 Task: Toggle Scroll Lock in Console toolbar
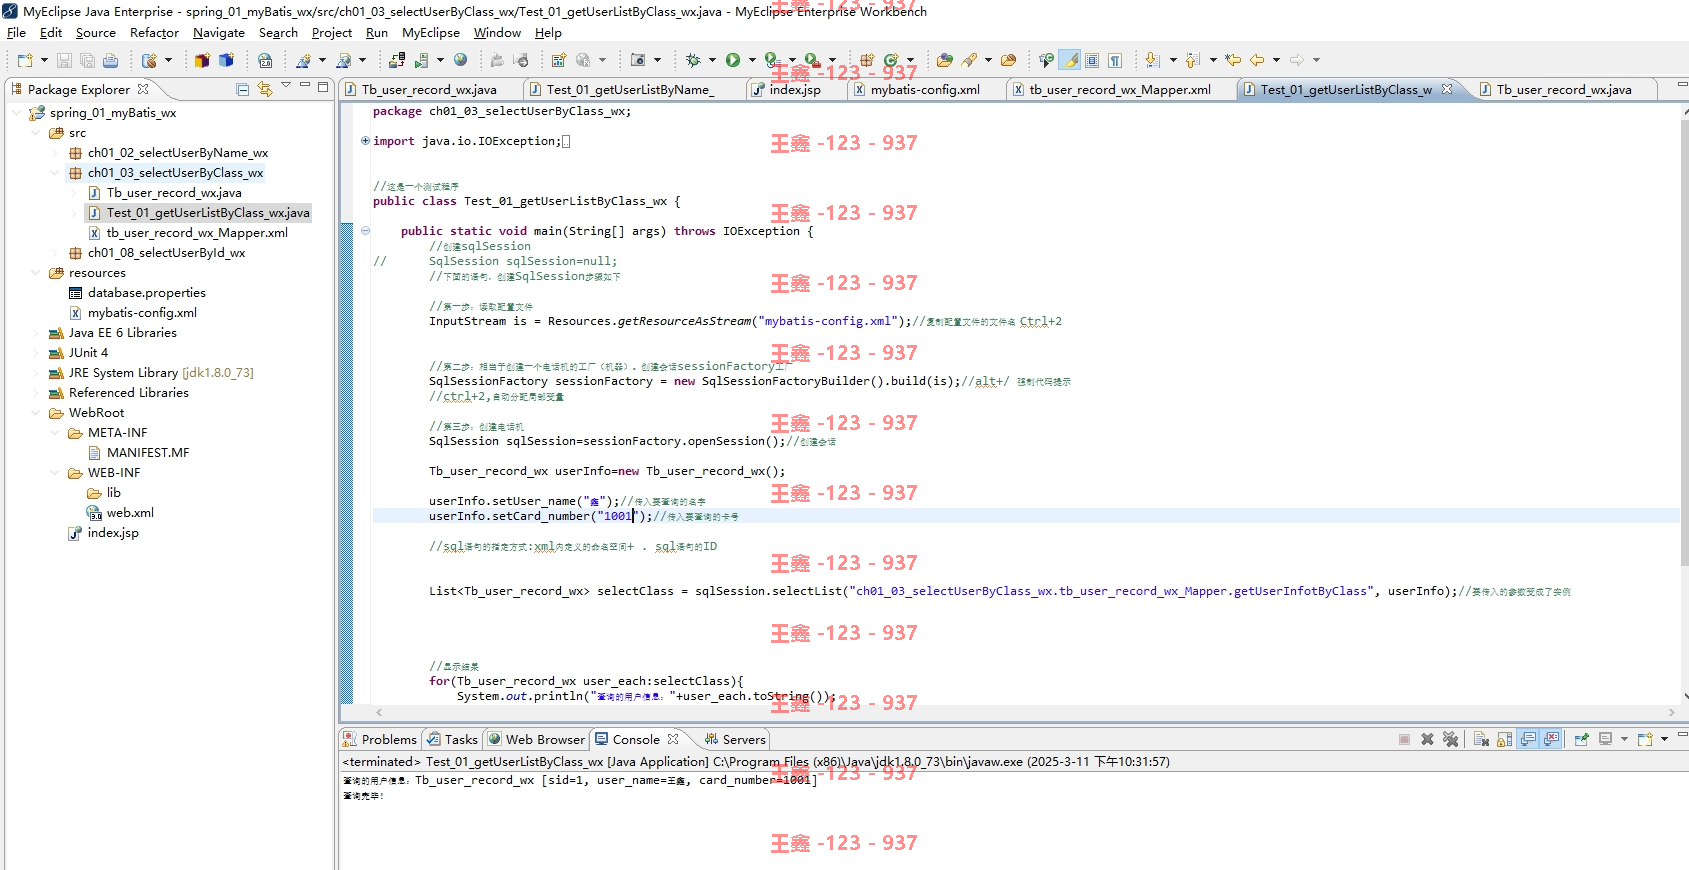pos(1504,739)
